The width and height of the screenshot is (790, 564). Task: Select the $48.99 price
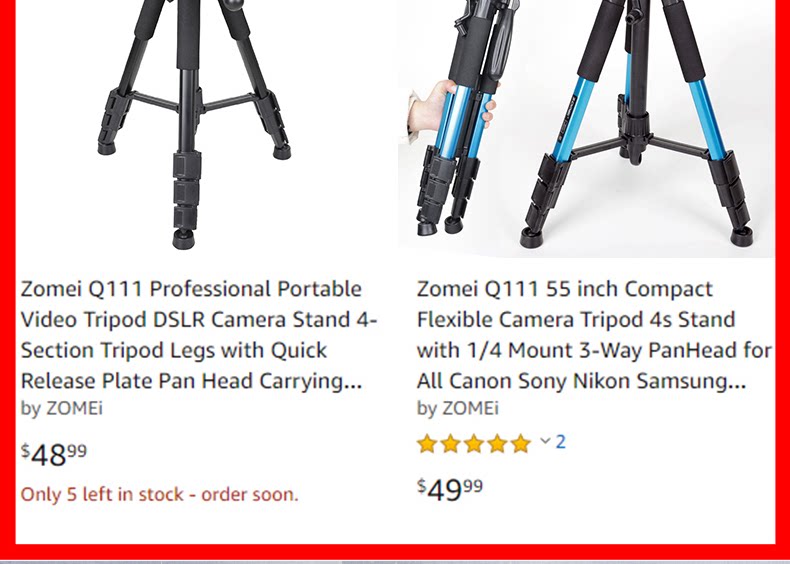(x=53, y=455)
